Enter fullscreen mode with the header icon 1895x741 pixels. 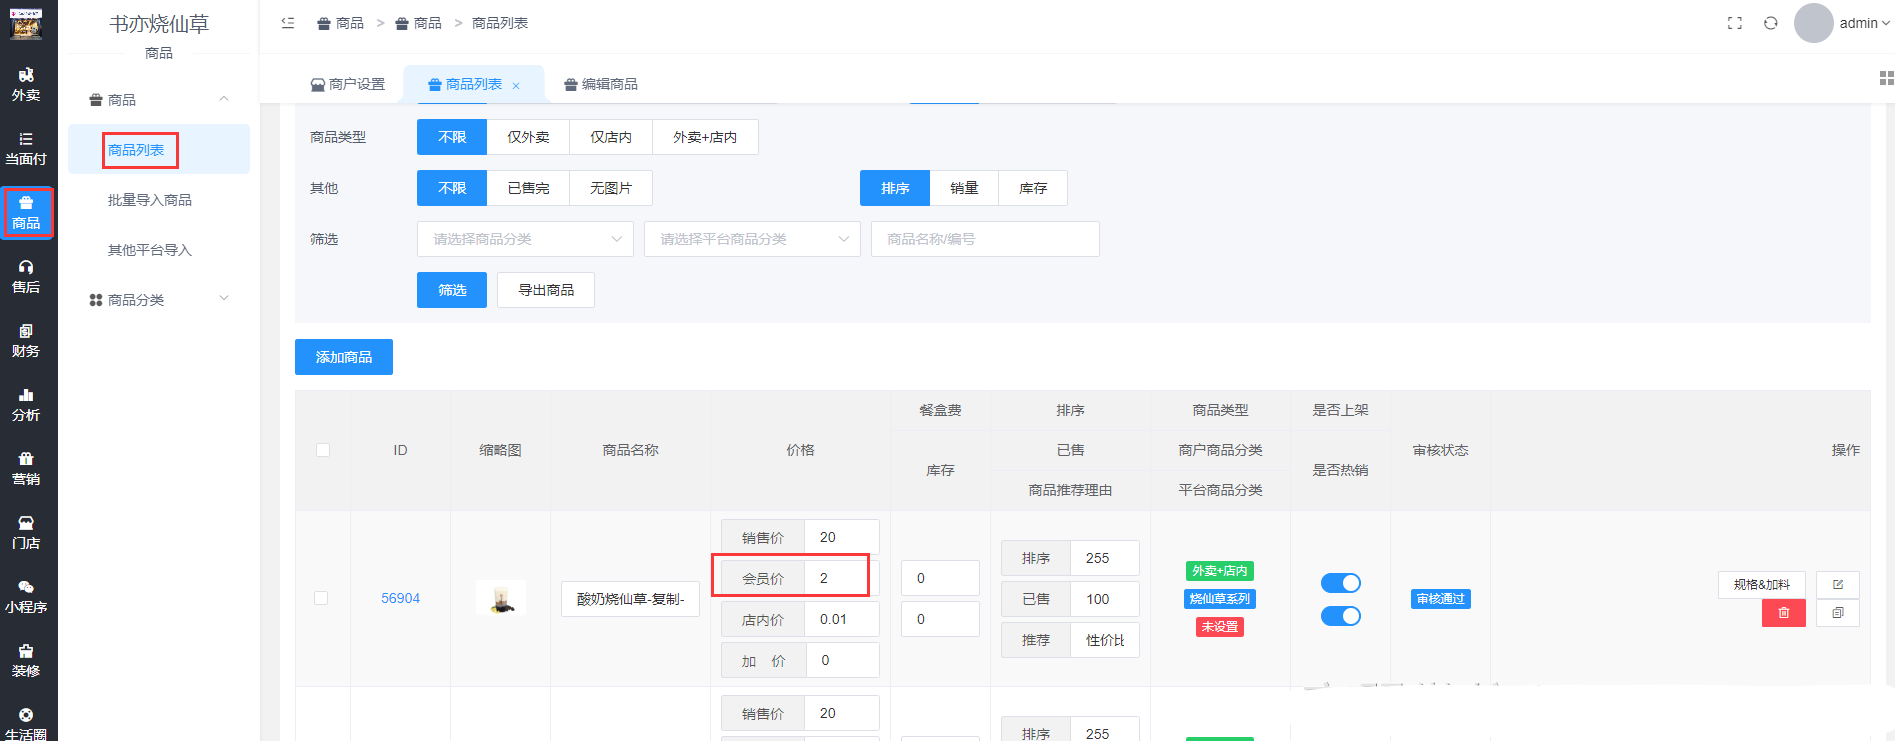click(1735, 23)
